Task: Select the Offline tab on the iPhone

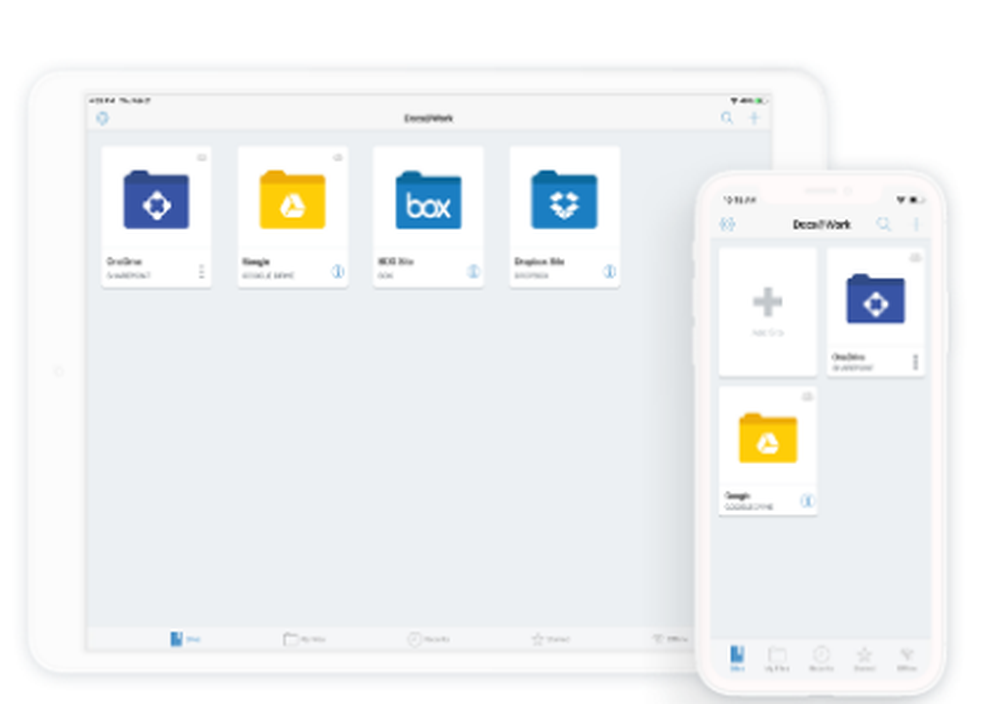Action: pyautogui.click(x=906, y=659)
